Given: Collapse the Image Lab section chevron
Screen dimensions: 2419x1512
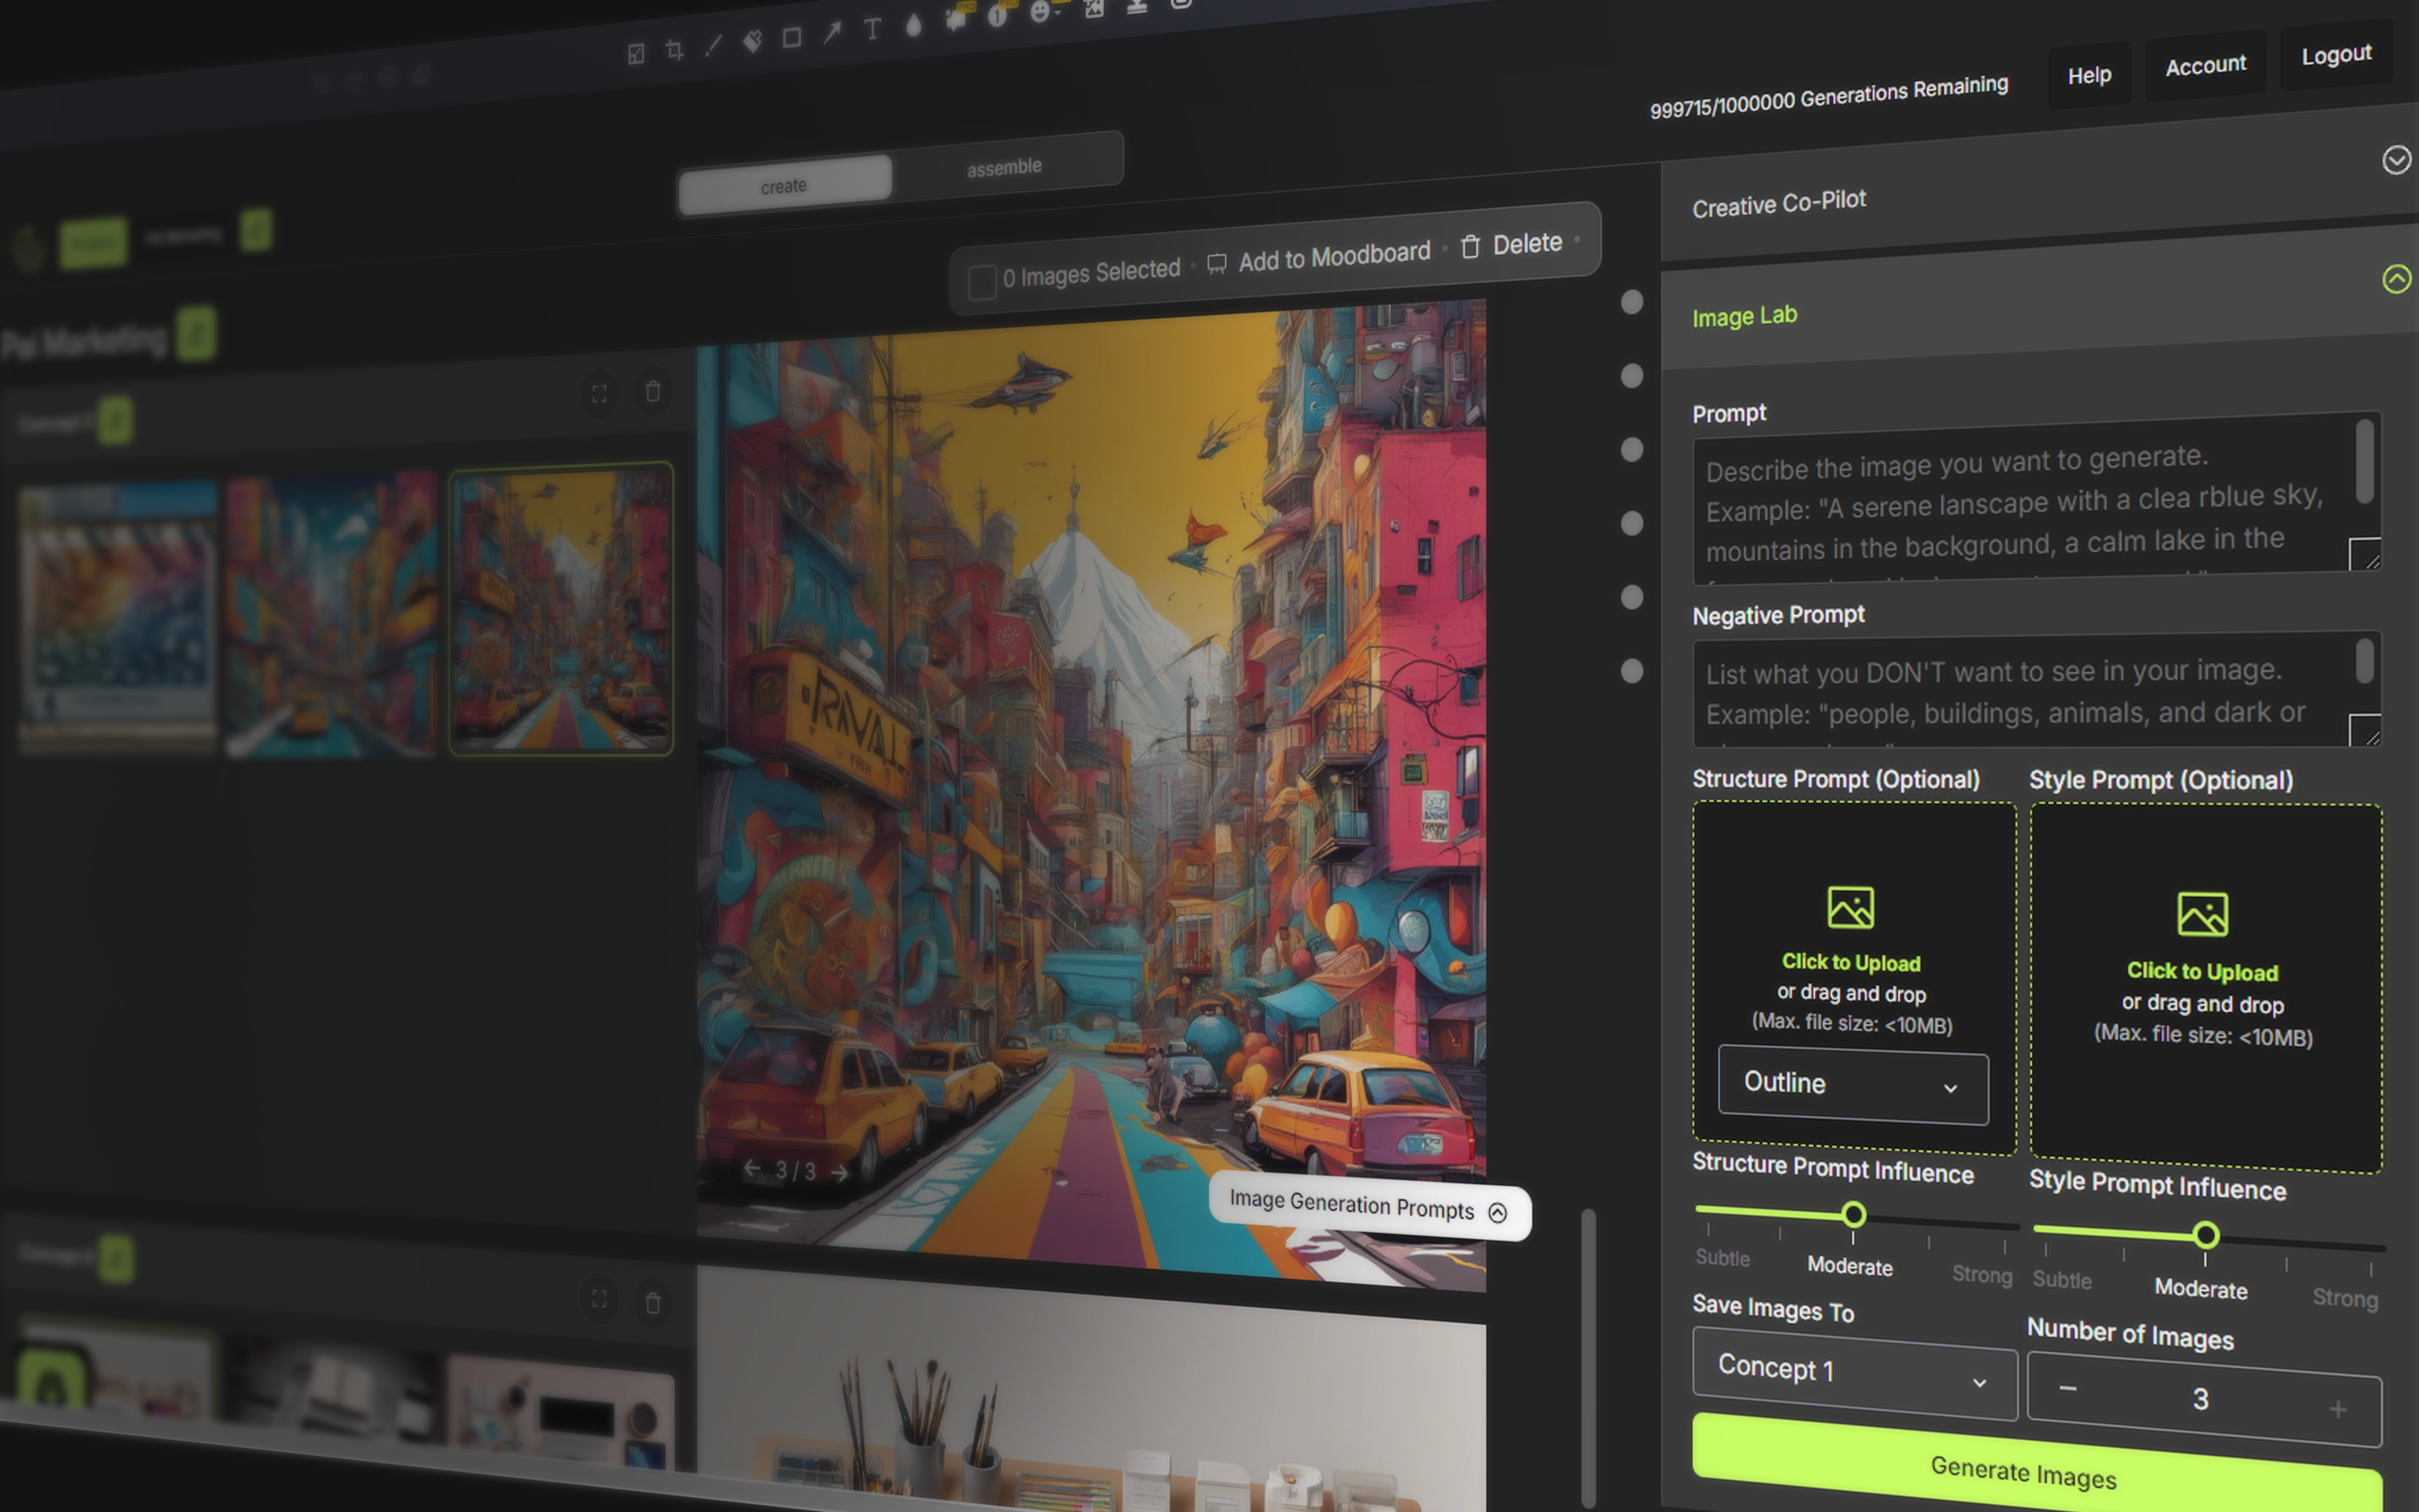Looking at the screenshot, I should [2396, 279].
